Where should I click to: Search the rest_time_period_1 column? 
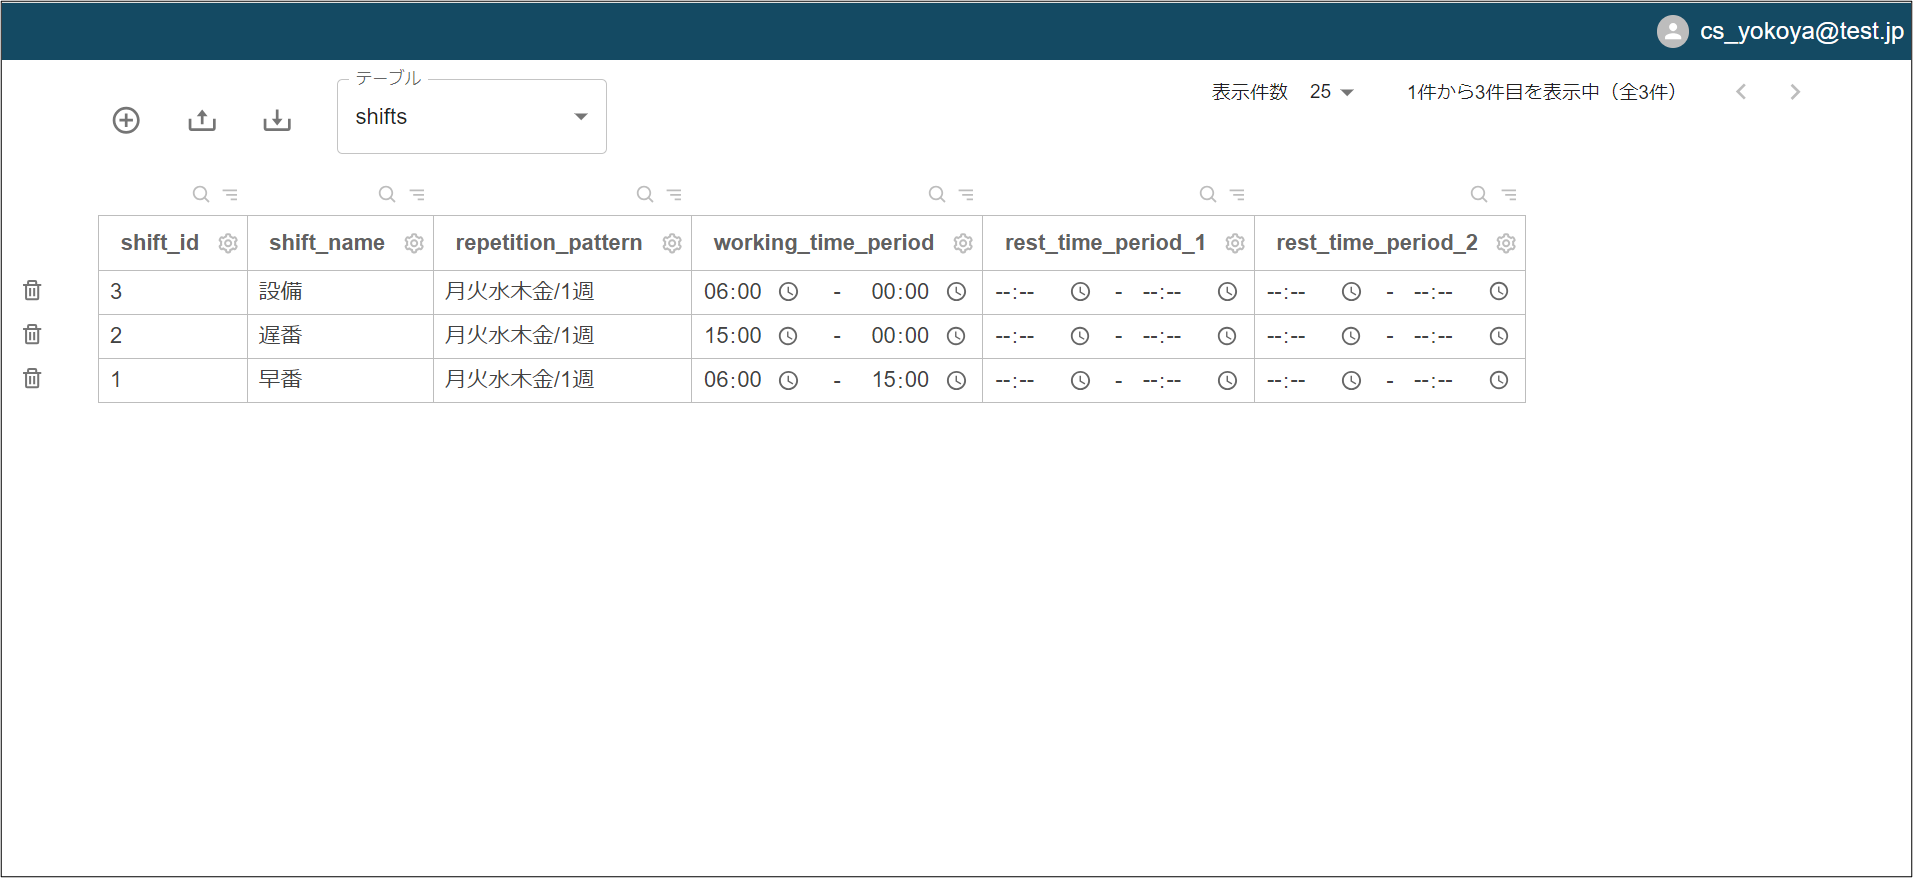click(x=1208, y=194)
